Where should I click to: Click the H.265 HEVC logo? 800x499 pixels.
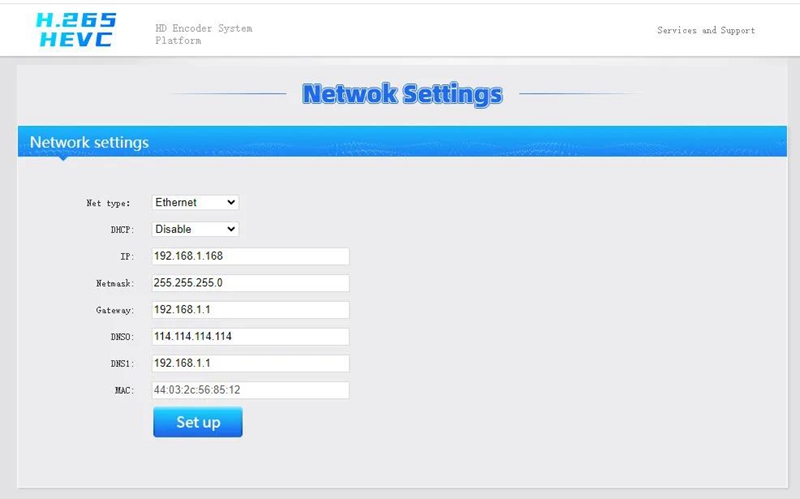click(x=75, y=30)
